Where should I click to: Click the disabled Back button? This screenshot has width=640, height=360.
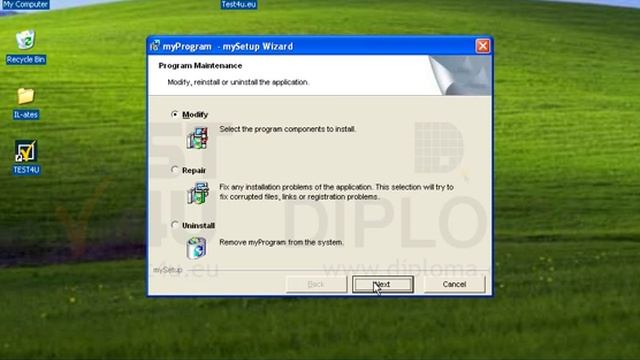click(316, 284)
